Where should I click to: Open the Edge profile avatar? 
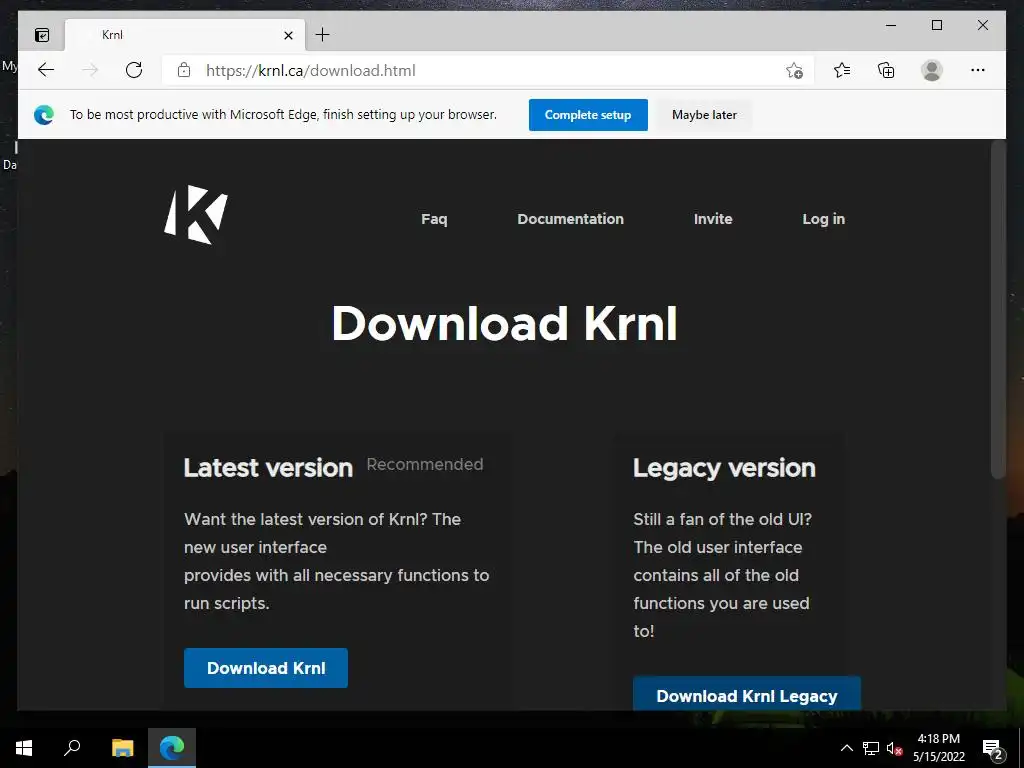click(932, 70)
